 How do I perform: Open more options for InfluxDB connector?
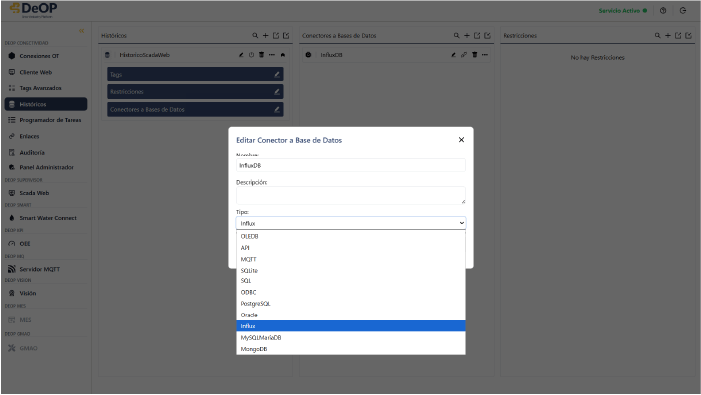[x=485, y=55]
